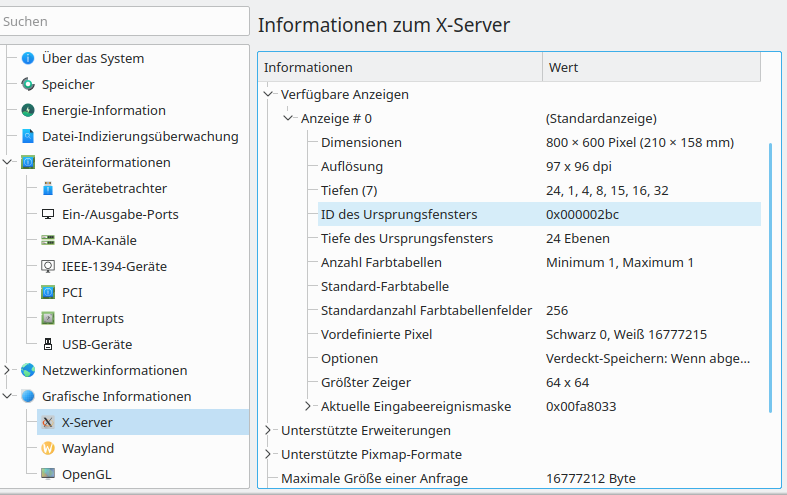Select Gerätebetrachter in sidebar
Screen dimensions: 787x495
[x=114, y=188]
